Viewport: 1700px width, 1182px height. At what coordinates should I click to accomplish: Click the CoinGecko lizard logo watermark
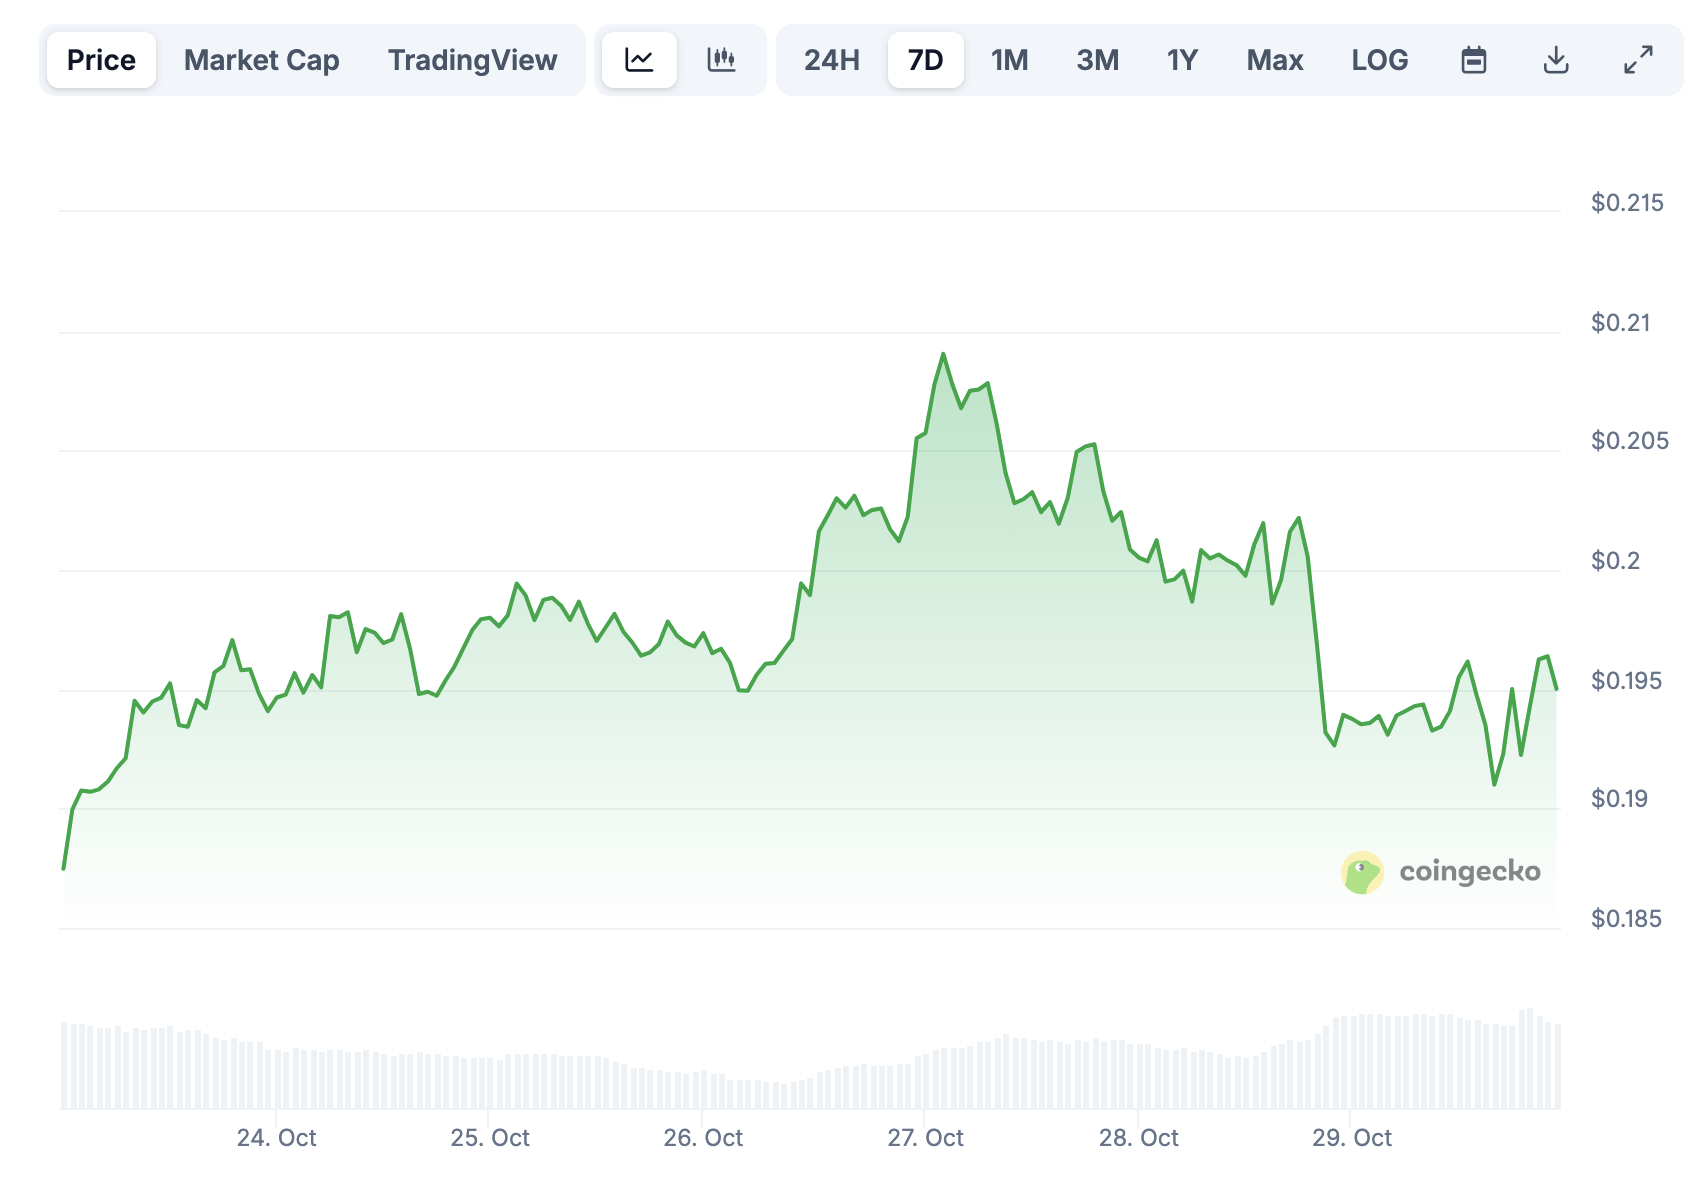click(1361, 870)
